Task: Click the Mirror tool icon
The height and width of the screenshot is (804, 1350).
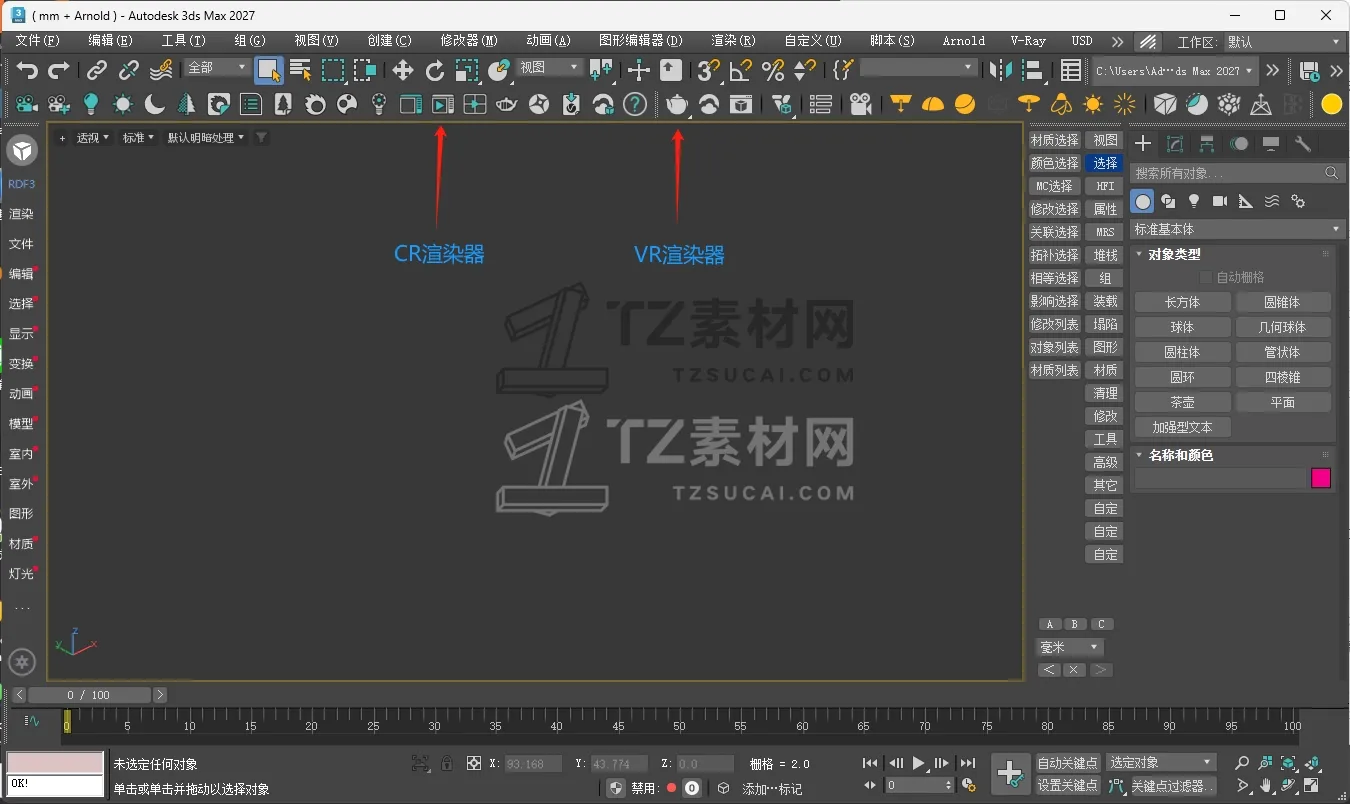Action: (x=1000, y=69)
